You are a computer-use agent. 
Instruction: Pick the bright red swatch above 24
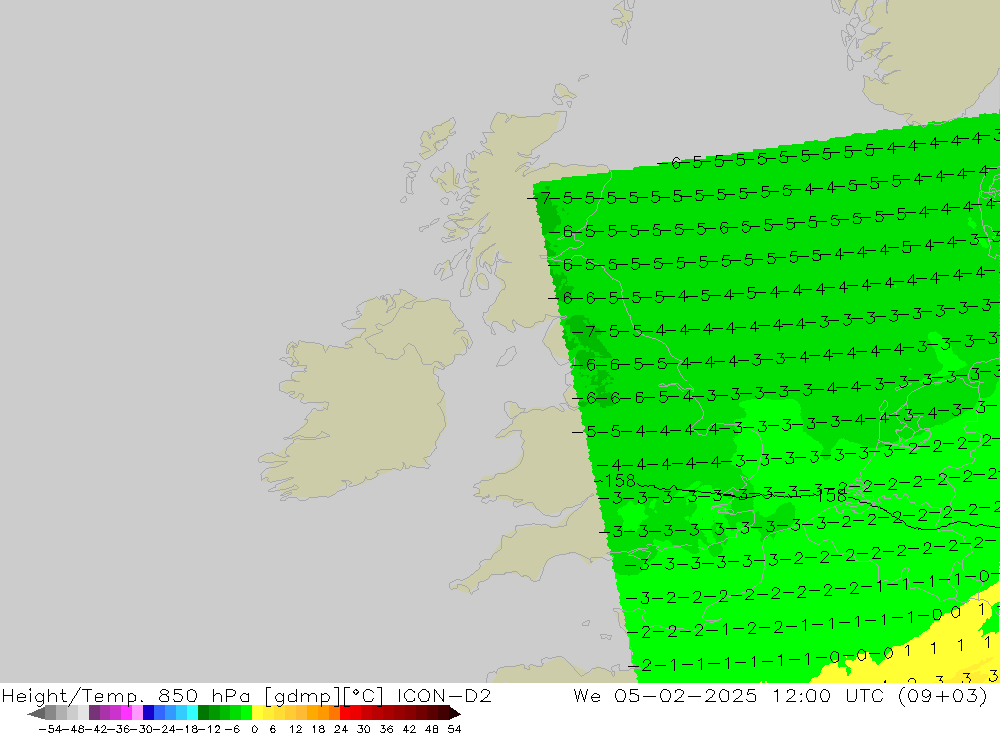coord(345,713)
